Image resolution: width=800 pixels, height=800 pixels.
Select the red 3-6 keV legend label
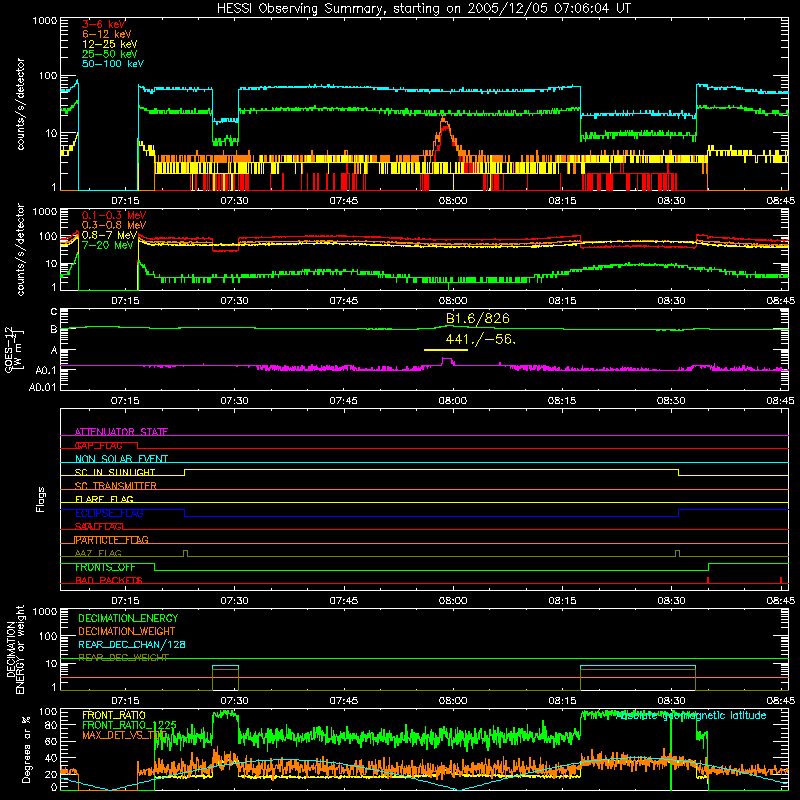click(104, 24)
